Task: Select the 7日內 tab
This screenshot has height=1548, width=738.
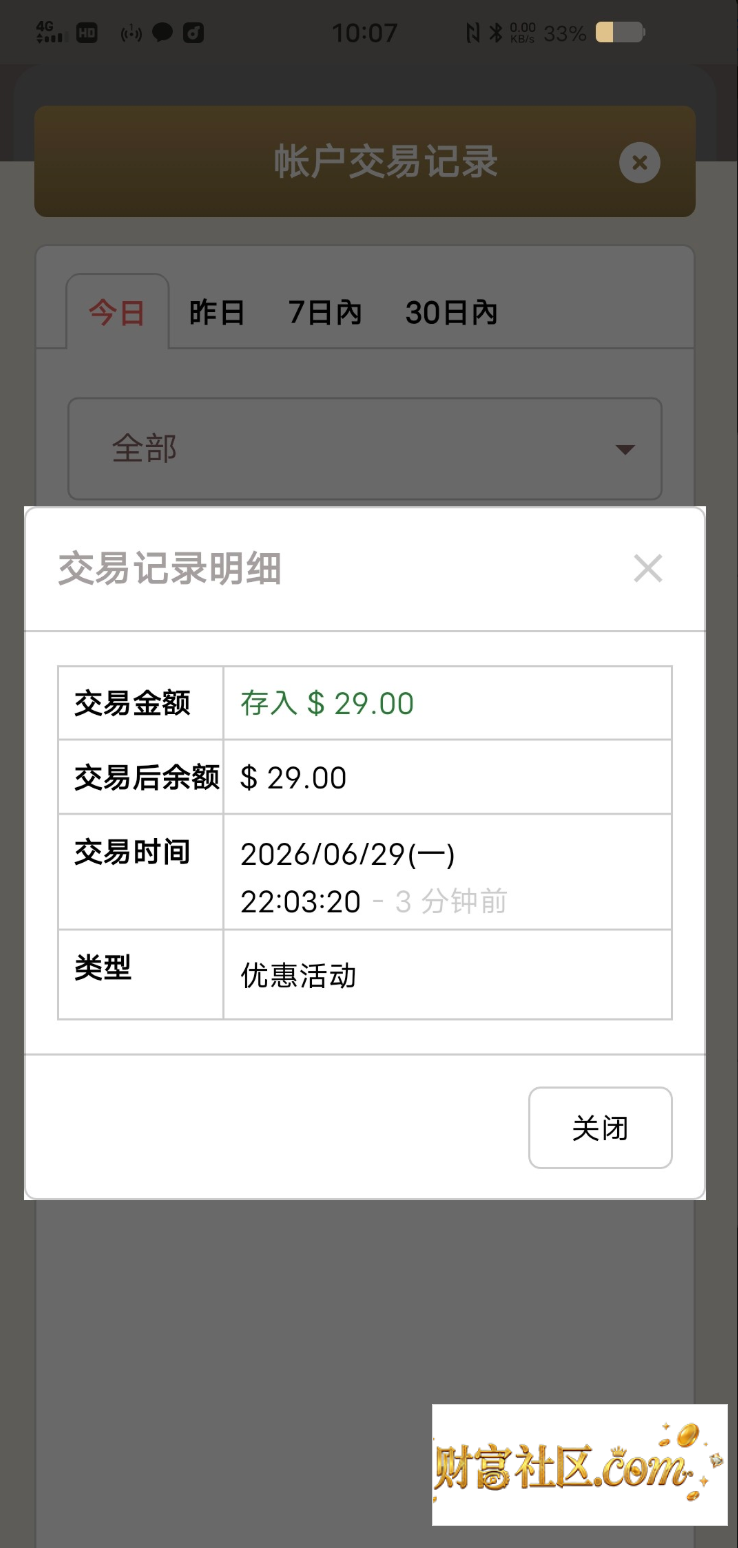Action: [325, 312]
